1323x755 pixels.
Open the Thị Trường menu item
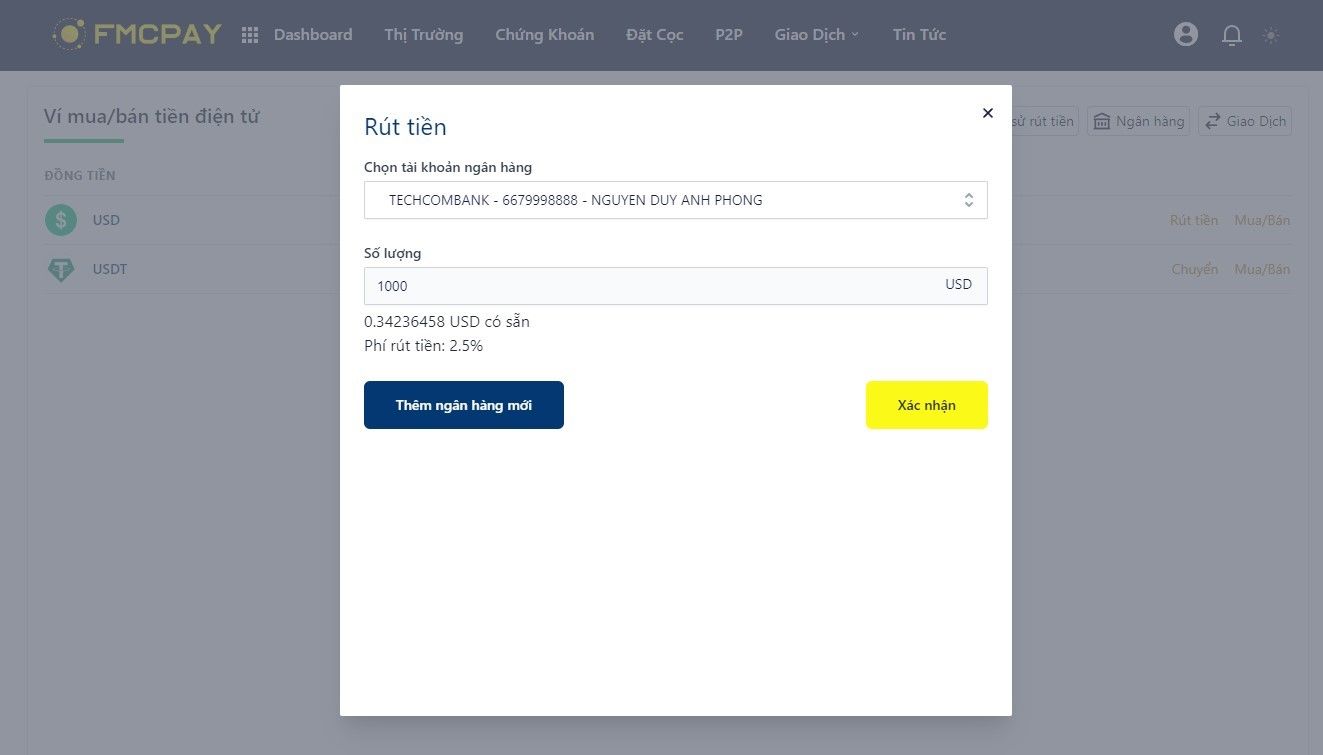424,35
